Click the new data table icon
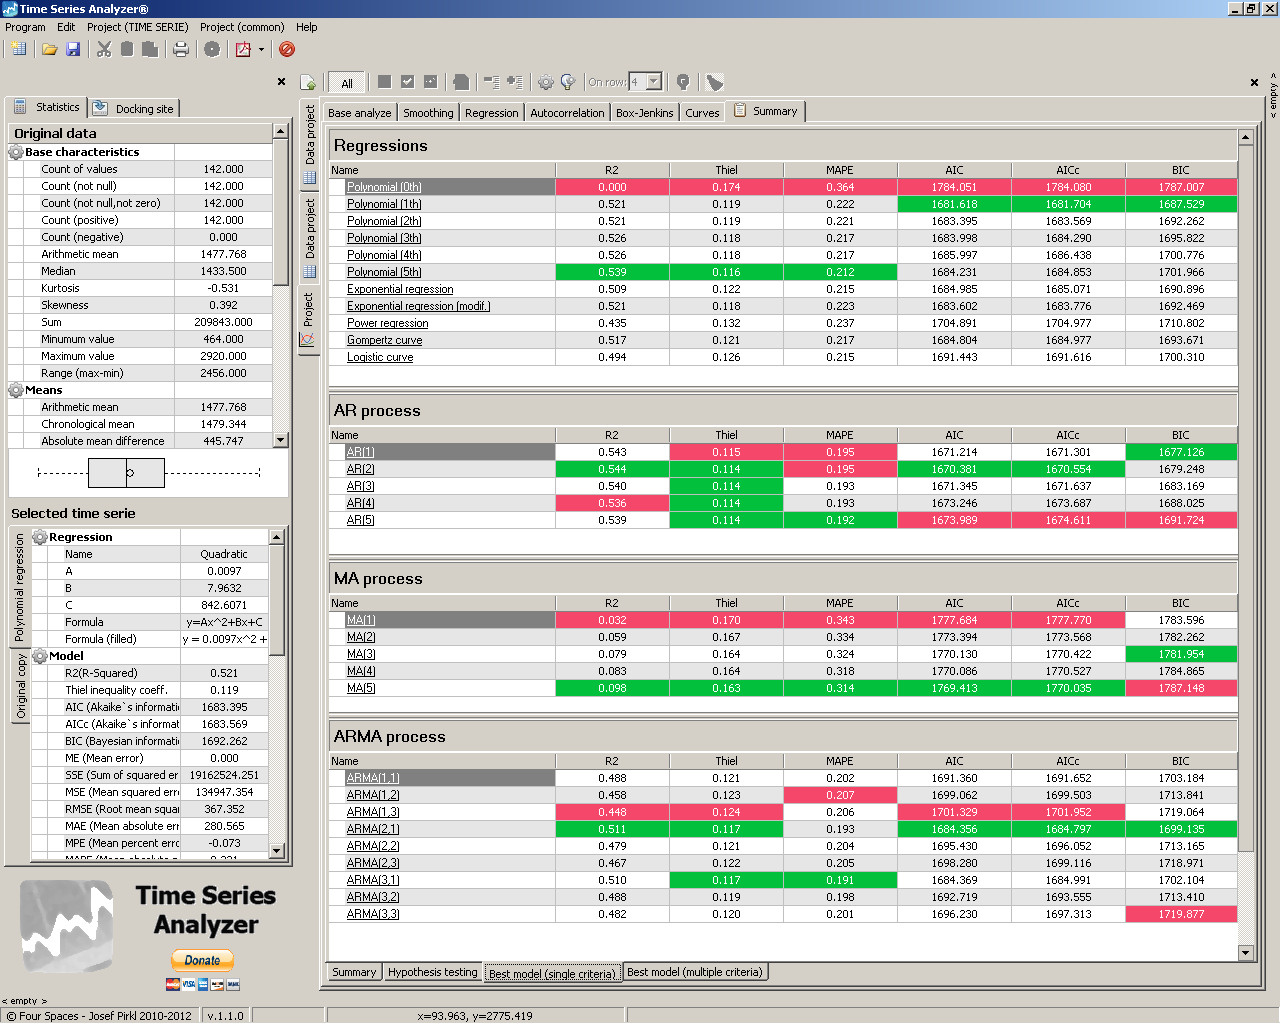 coord(19,49)
